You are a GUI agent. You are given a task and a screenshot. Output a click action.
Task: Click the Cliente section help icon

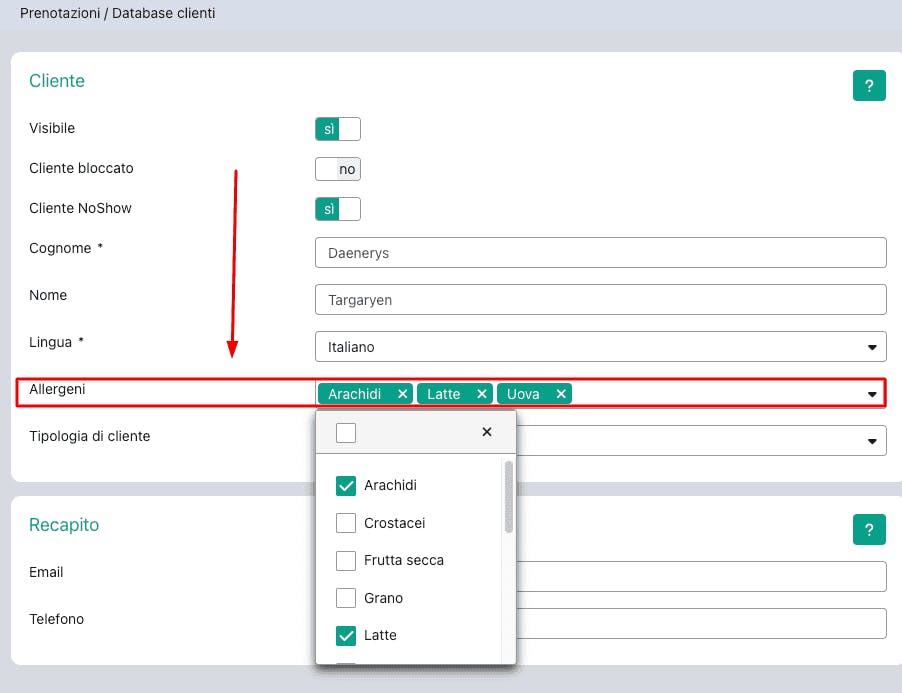tap(869, 85)
